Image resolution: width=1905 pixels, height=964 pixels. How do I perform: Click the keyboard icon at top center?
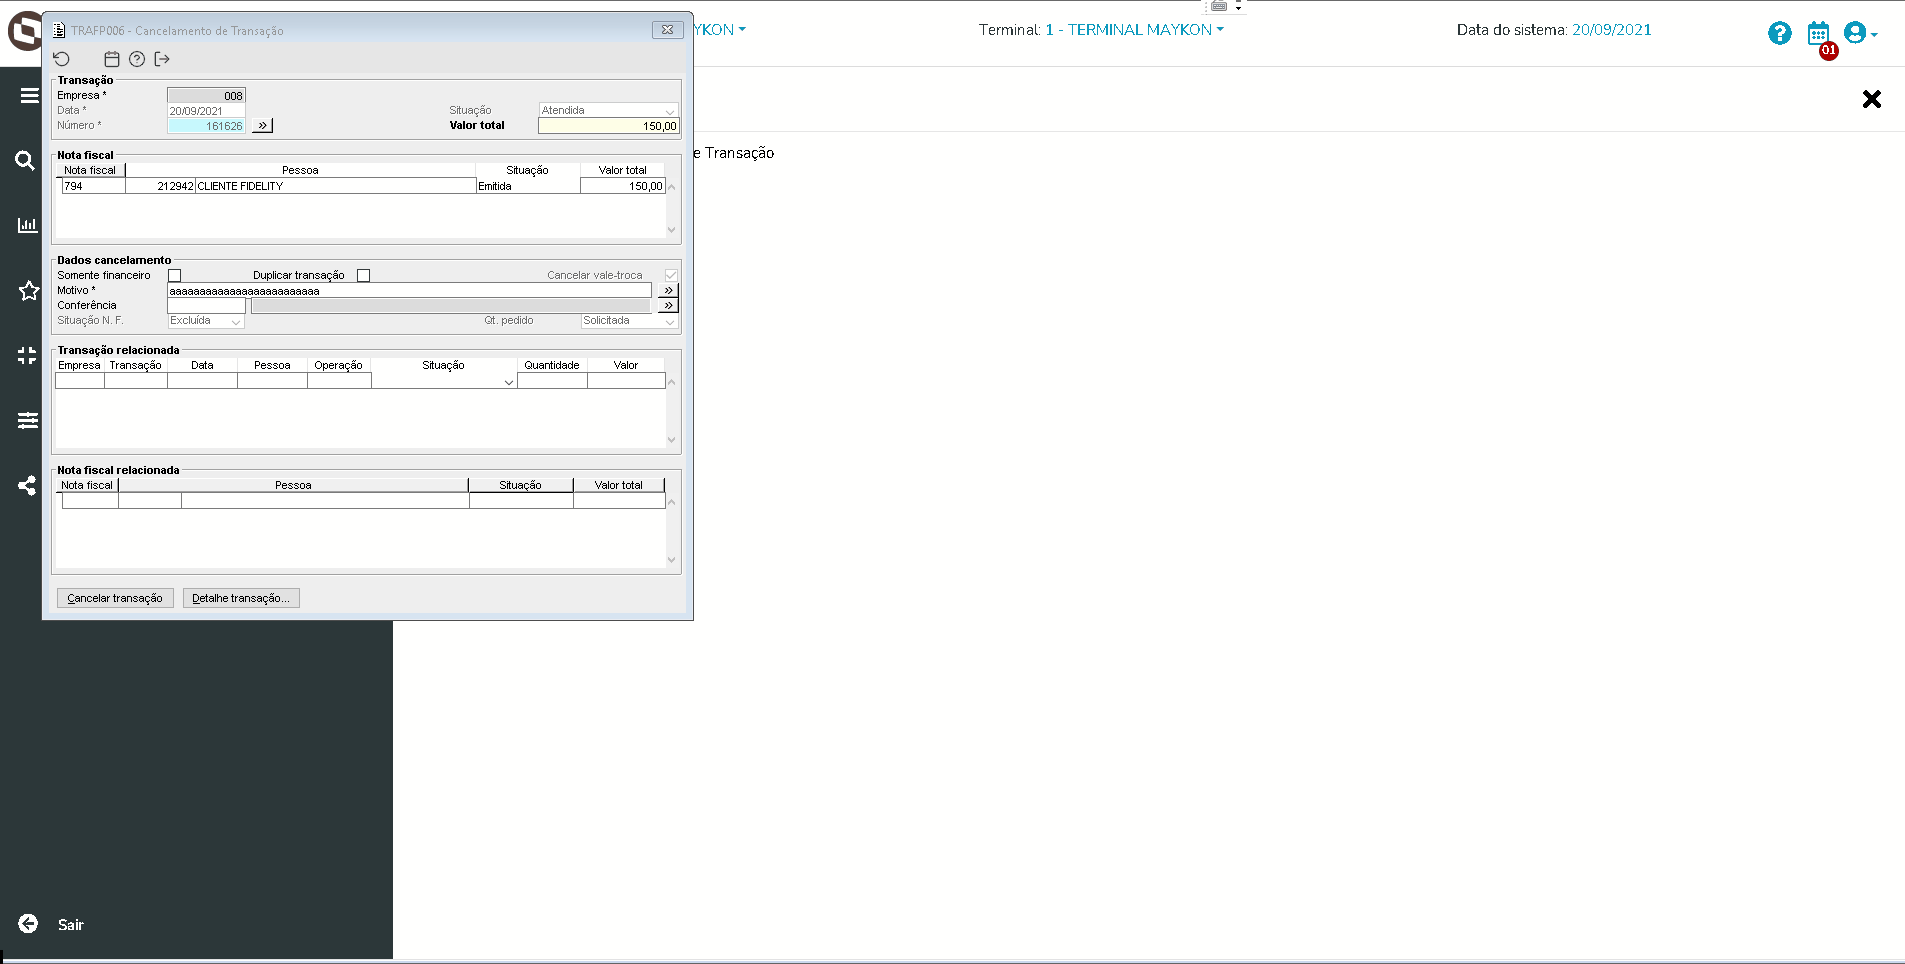point(1219,6)
